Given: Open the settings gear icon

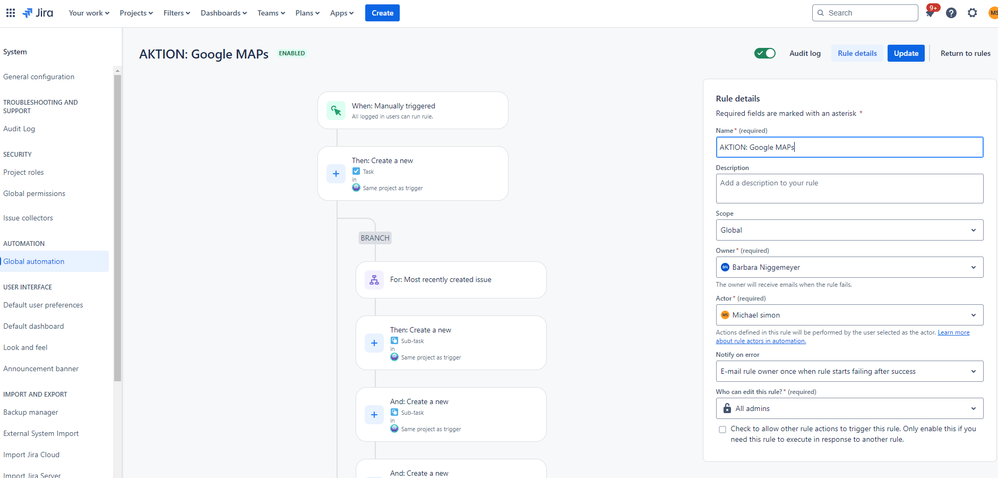Looking at the screenshot, I should pos(972,13).
